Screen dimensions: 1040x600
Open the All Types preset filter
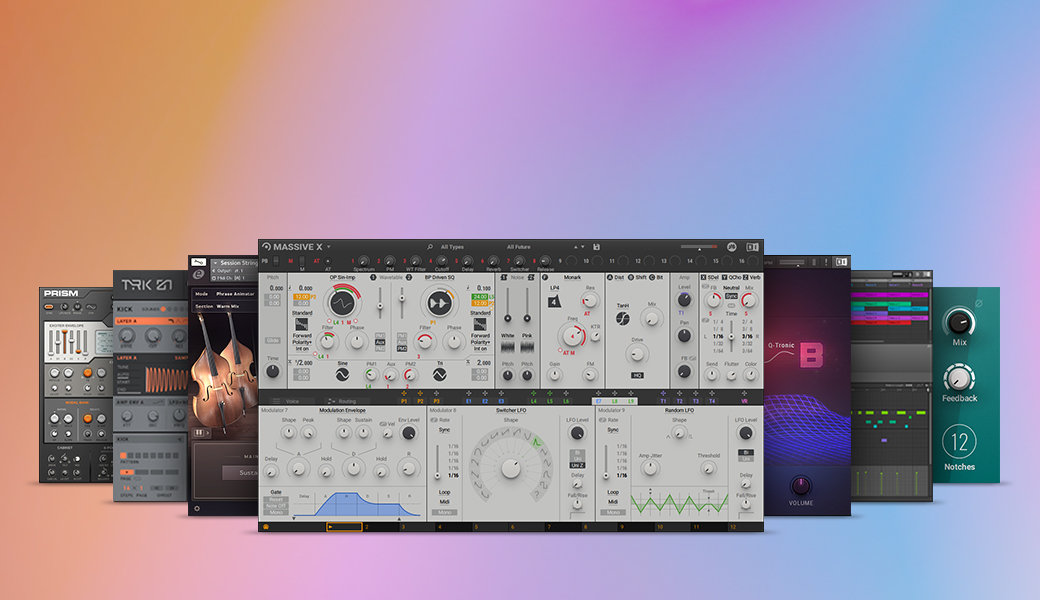pyautogui.click(x=452, y=247)
